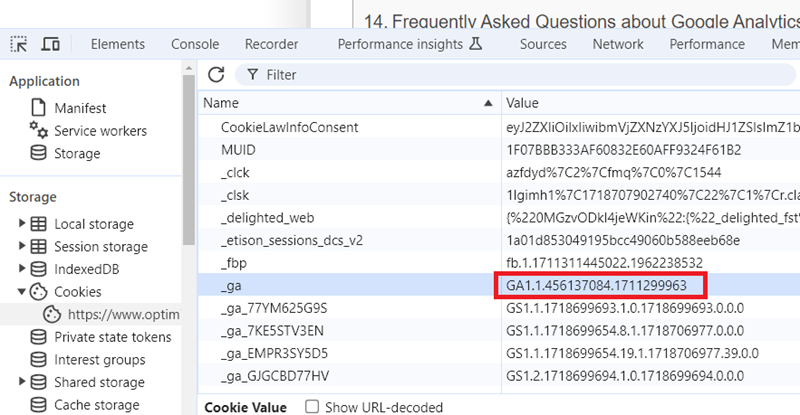Image resolution: width=800 pixels, height=415 pixels.
Task: Select the CookieLawInfoConsent cookie row
Action: pos(499,127)
